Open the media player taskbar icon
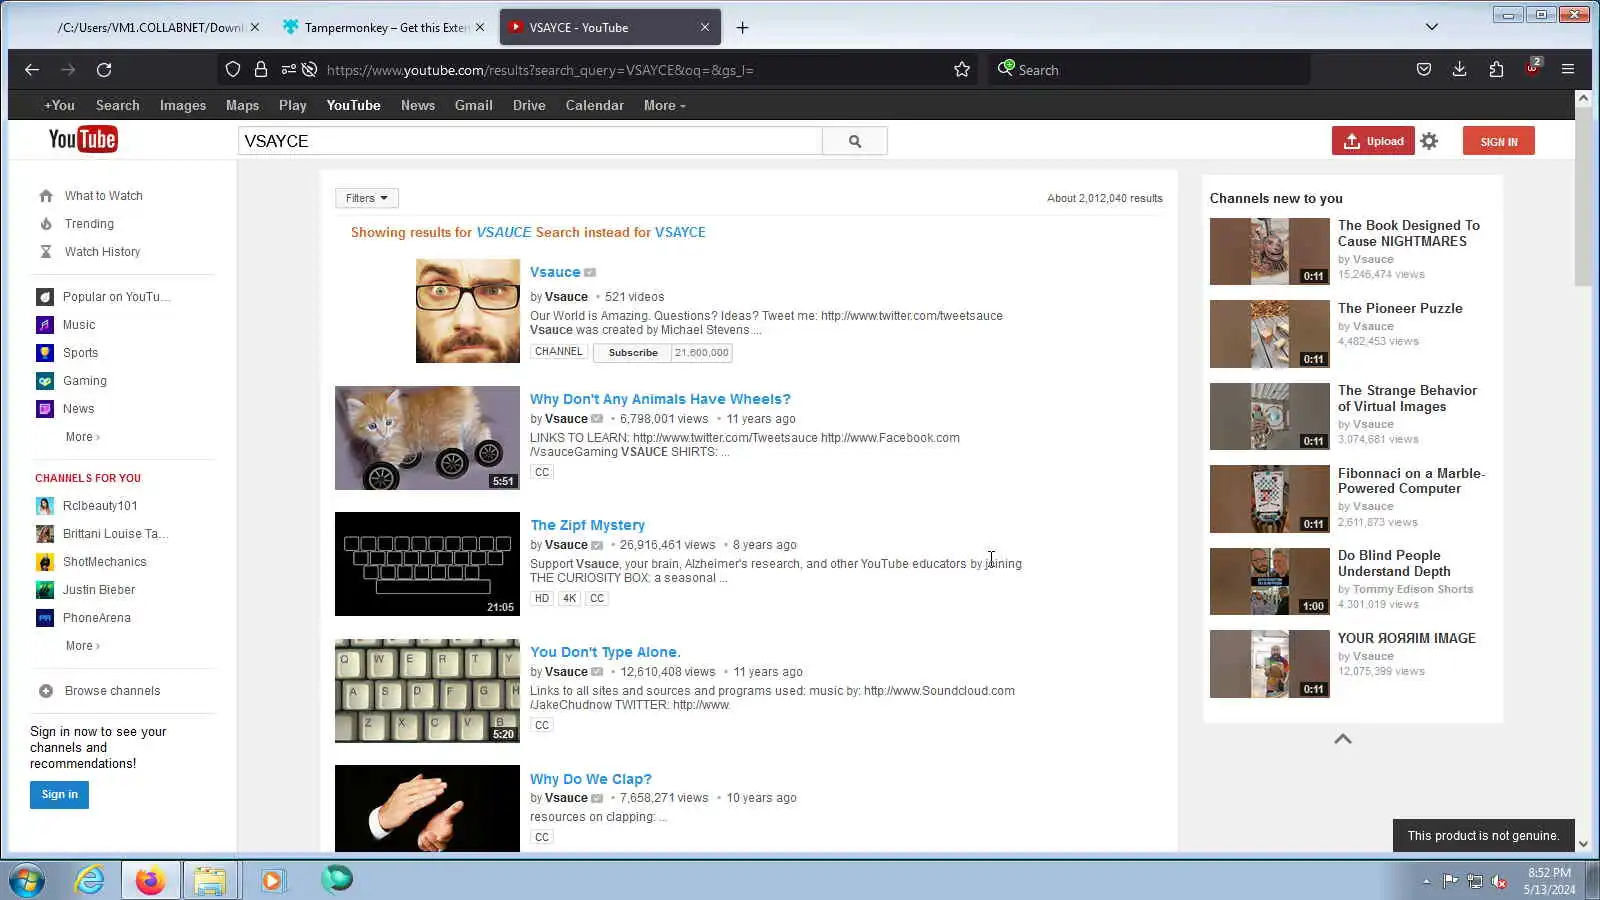The height and width of the screenshot is (900, 1600). (272, 880)
